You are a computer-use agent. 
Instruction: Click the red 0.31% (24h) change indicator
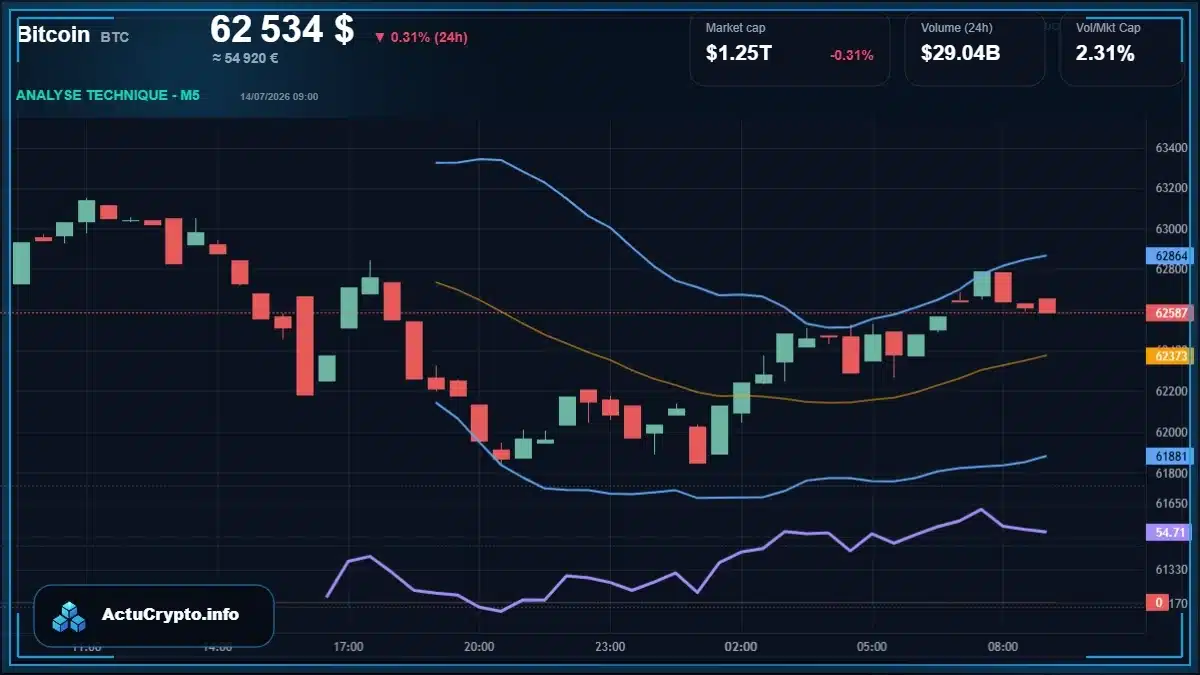tap(421, 37)
